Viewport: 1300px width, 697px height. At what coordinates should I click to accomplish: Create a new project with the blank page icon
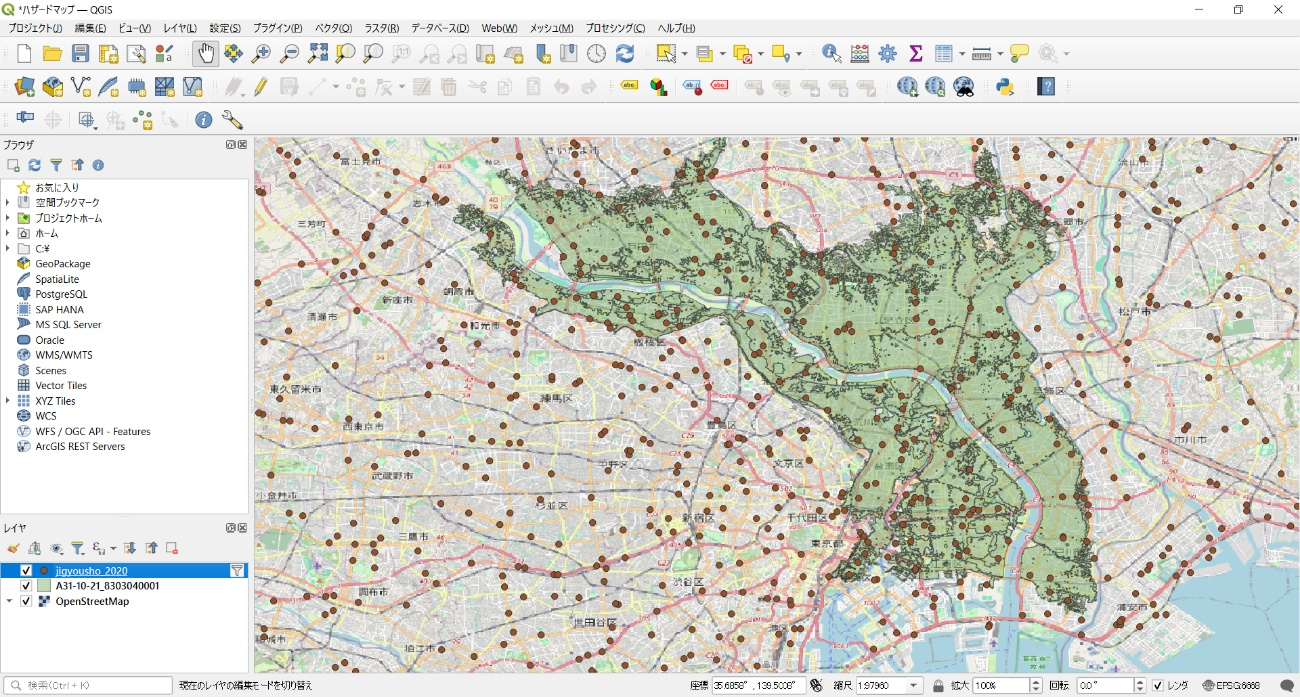24,54
